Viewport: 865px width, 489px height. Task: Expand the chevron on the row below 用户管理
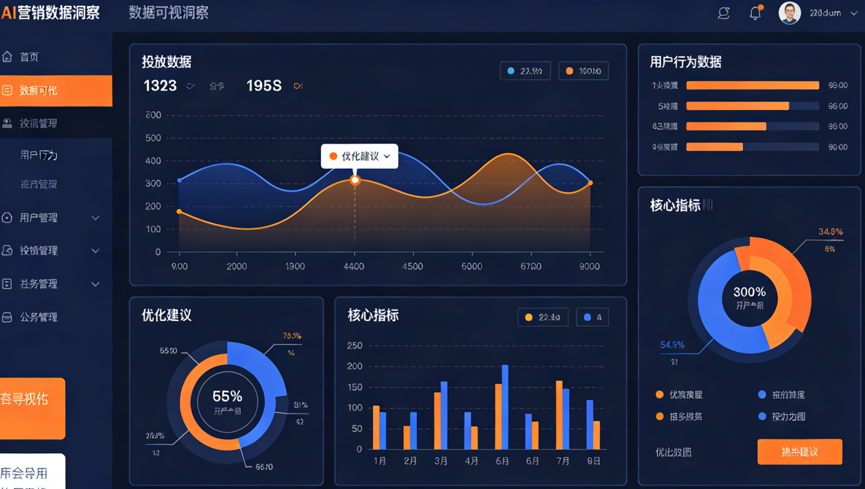(95, 251)
